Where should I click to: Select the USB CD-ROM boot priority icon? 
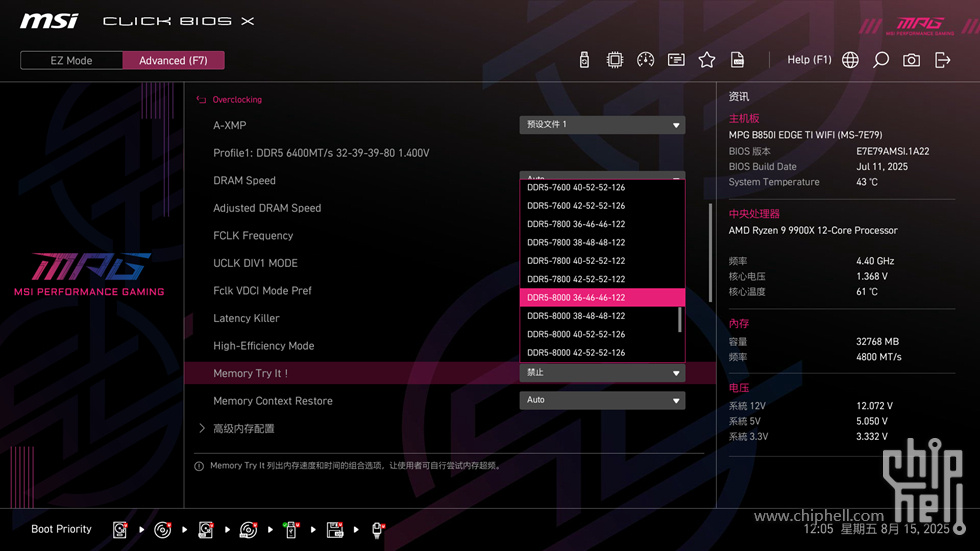tap(248, 530)
